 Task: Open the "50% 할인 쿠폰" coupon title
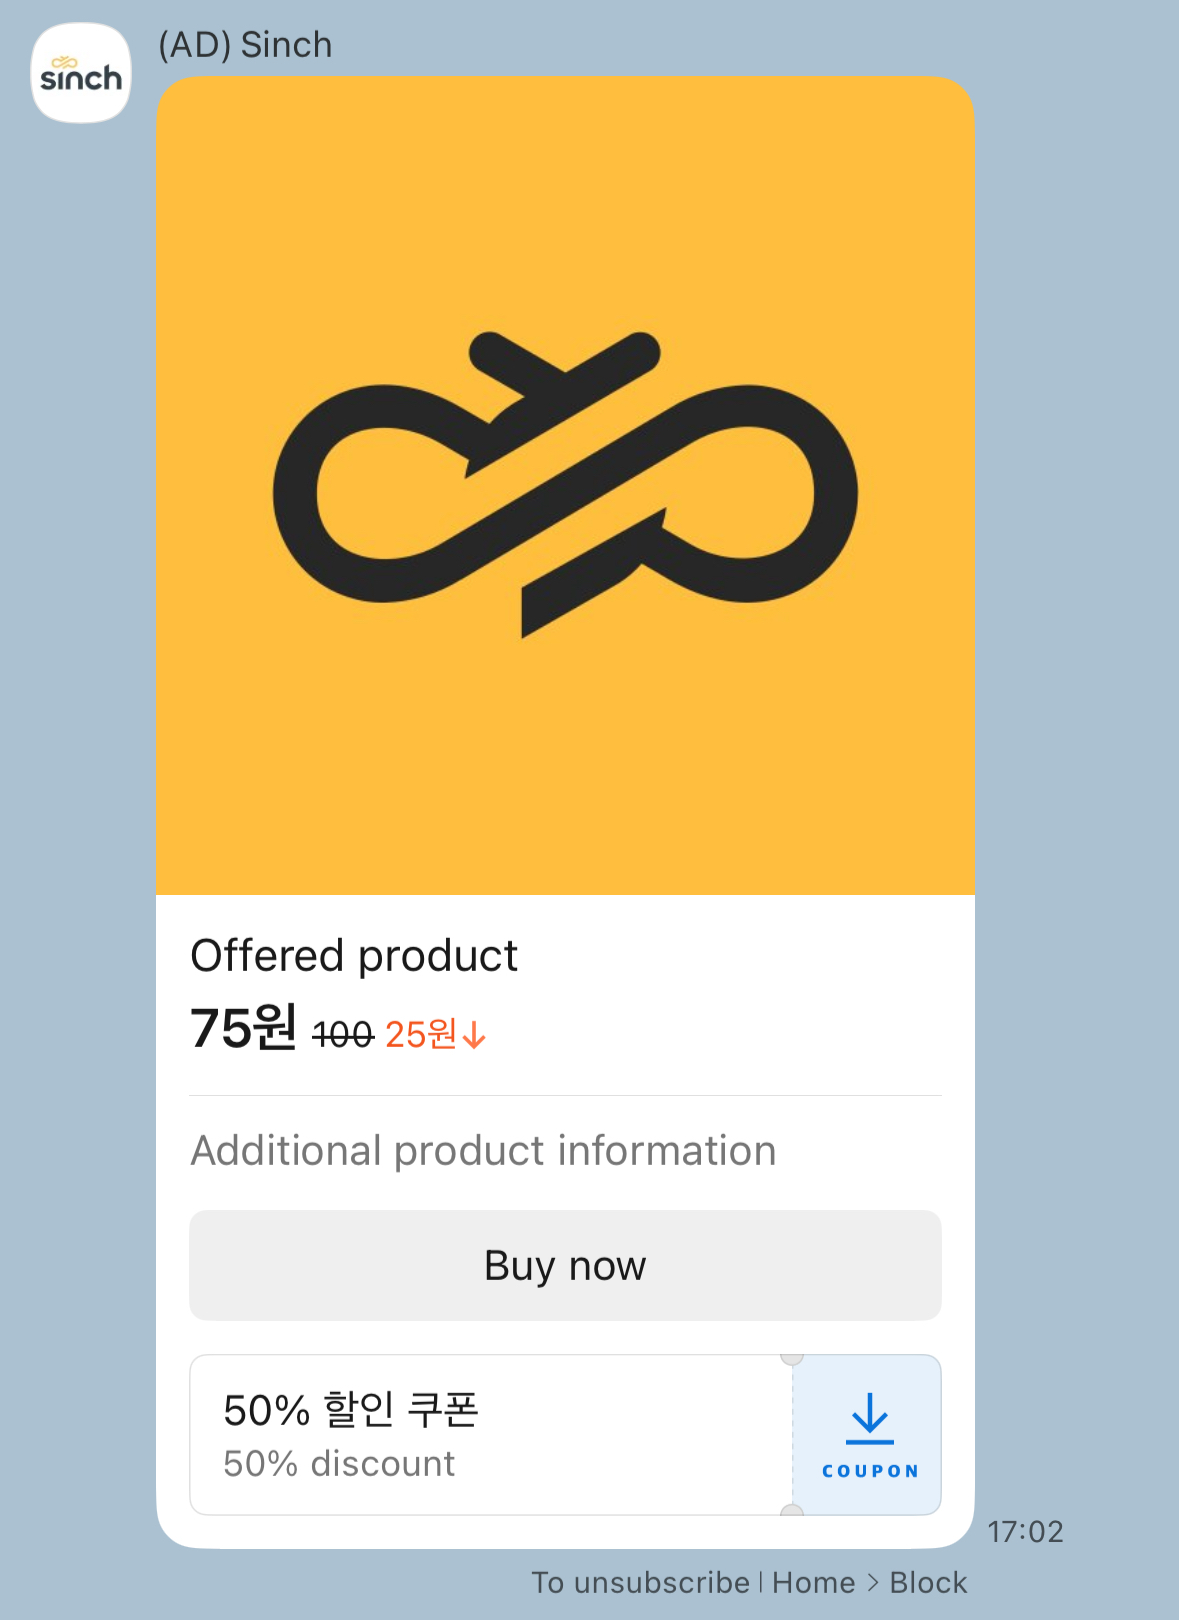click(x=351, y=1410)
